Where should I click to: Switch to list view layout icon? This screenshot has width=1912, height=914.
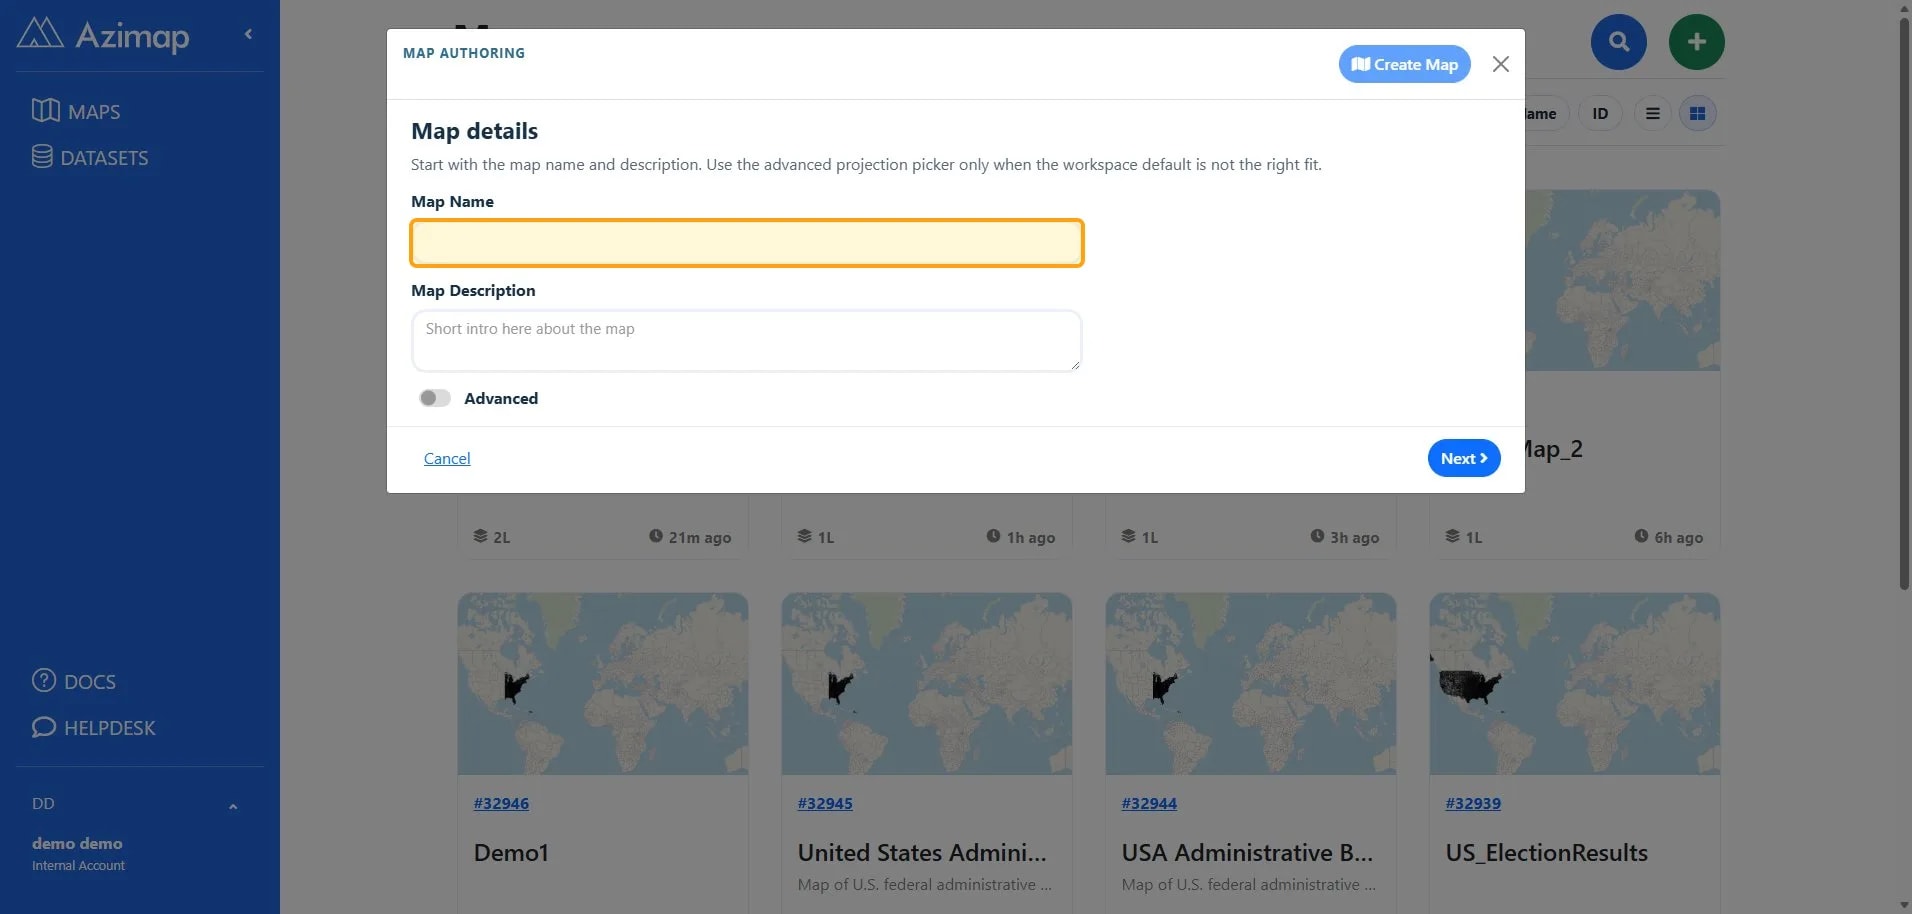(x=1652, y=114)
